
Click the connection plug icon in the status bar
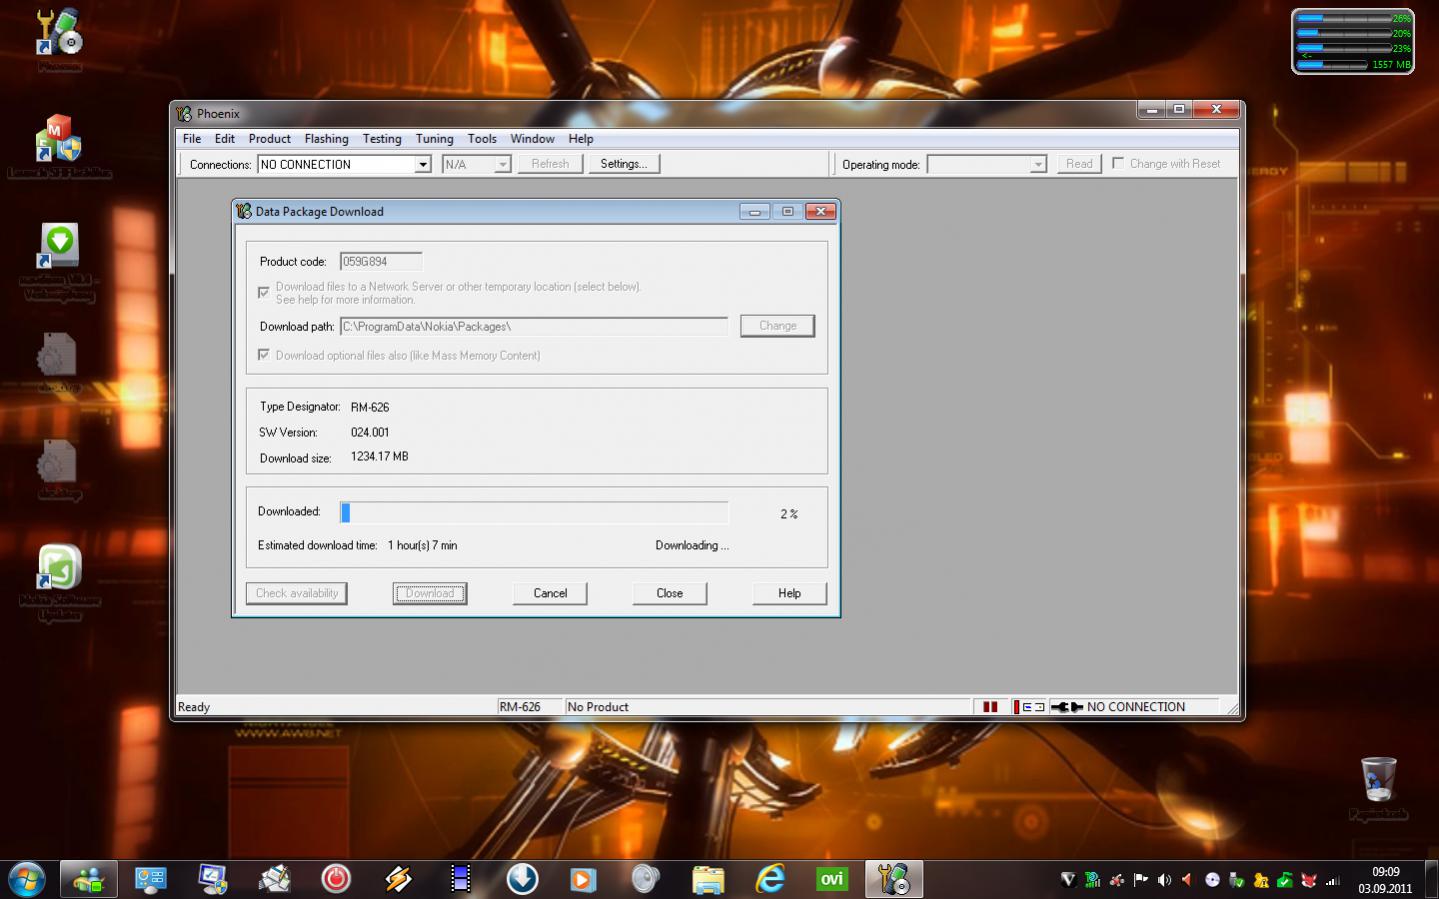point(1066,707)
